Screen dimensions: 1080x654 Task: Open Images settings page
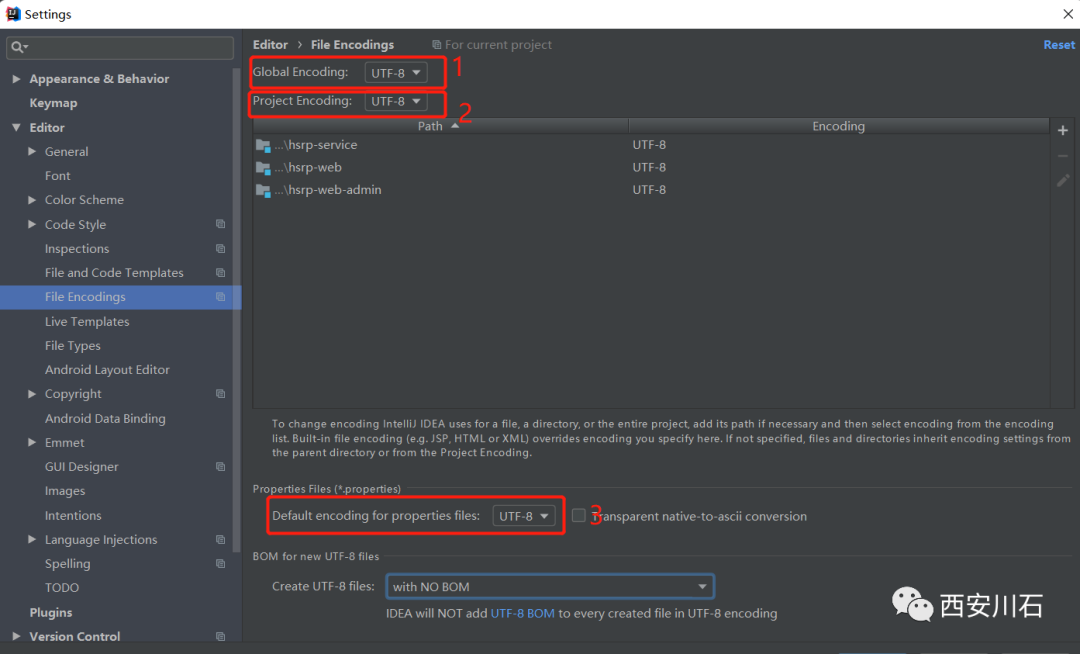click(65, 491)
